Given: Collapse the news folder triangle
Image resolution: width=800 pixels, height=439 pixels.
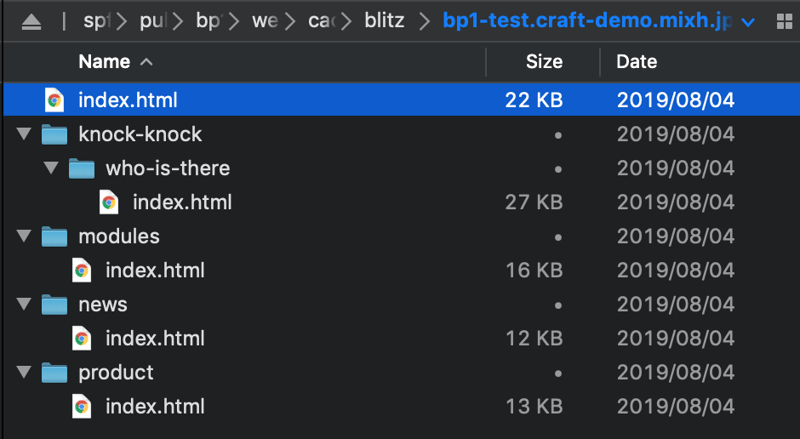Looking at the screenshot, I should pyautogui.click(x=23, y=304).
